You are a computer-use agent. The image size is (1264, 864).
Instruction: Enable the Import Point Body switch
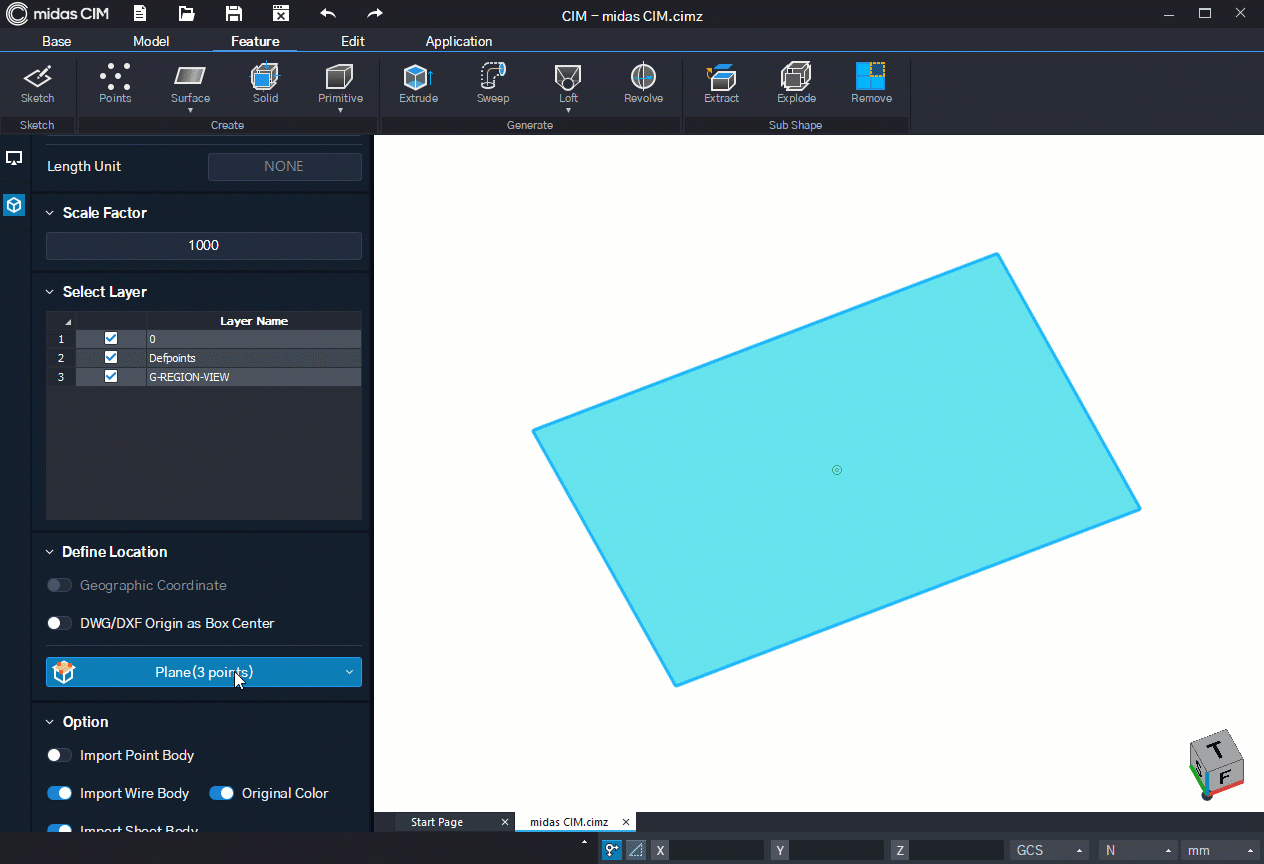[x=59, y=755]
